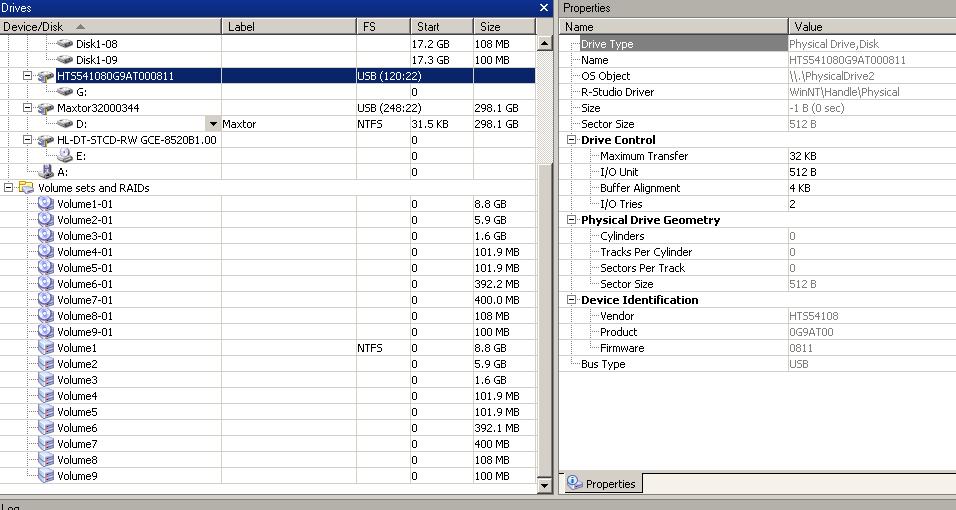Click the HL-DT-STCD-RW optical drive icon

pyautogui.click(x=46, y=140)
